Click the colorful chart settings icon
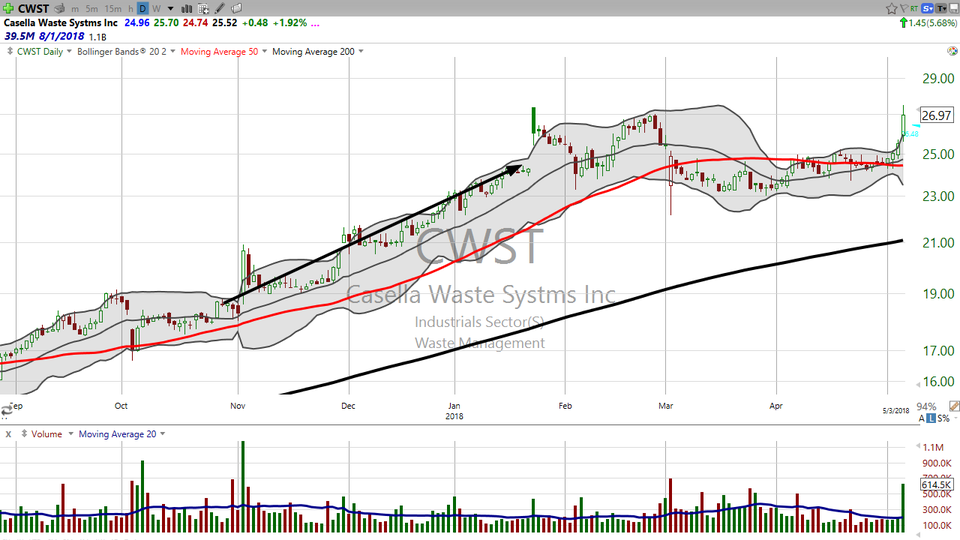Viewport: 960px width, 540px height. coord(953,51)
